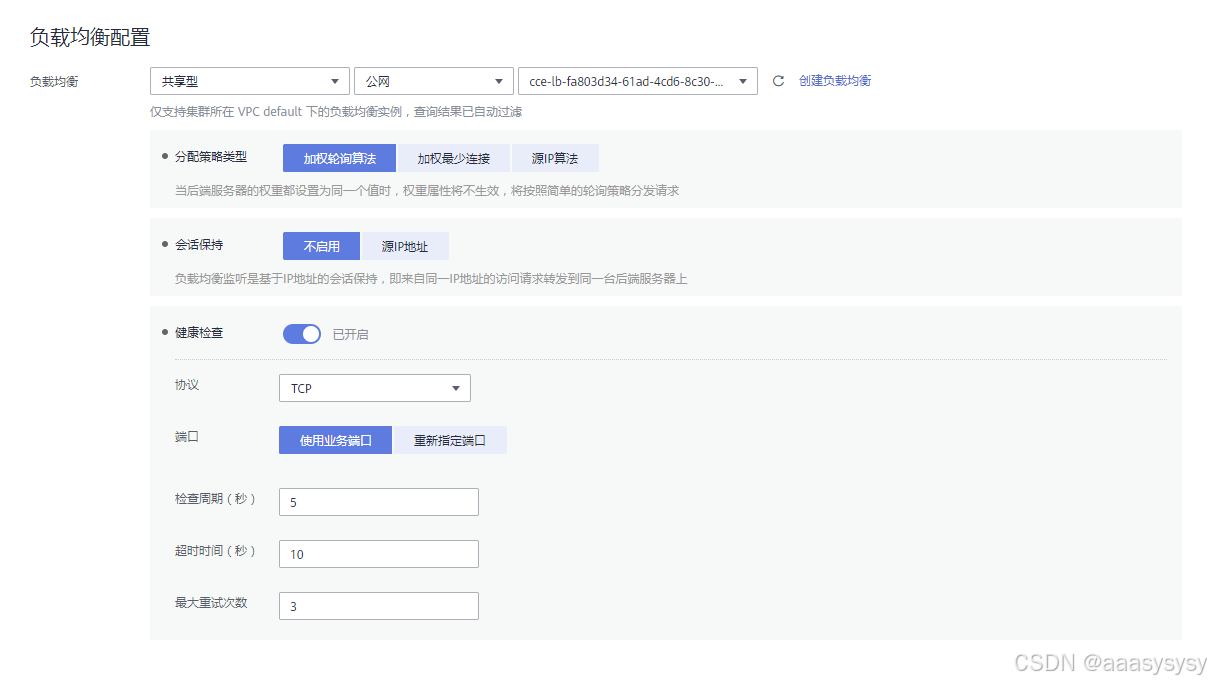Image resolution: width=1211 pixels, height=682 pixels.
Task: Click the 分配策略类型 label
Action: (211, 157)
